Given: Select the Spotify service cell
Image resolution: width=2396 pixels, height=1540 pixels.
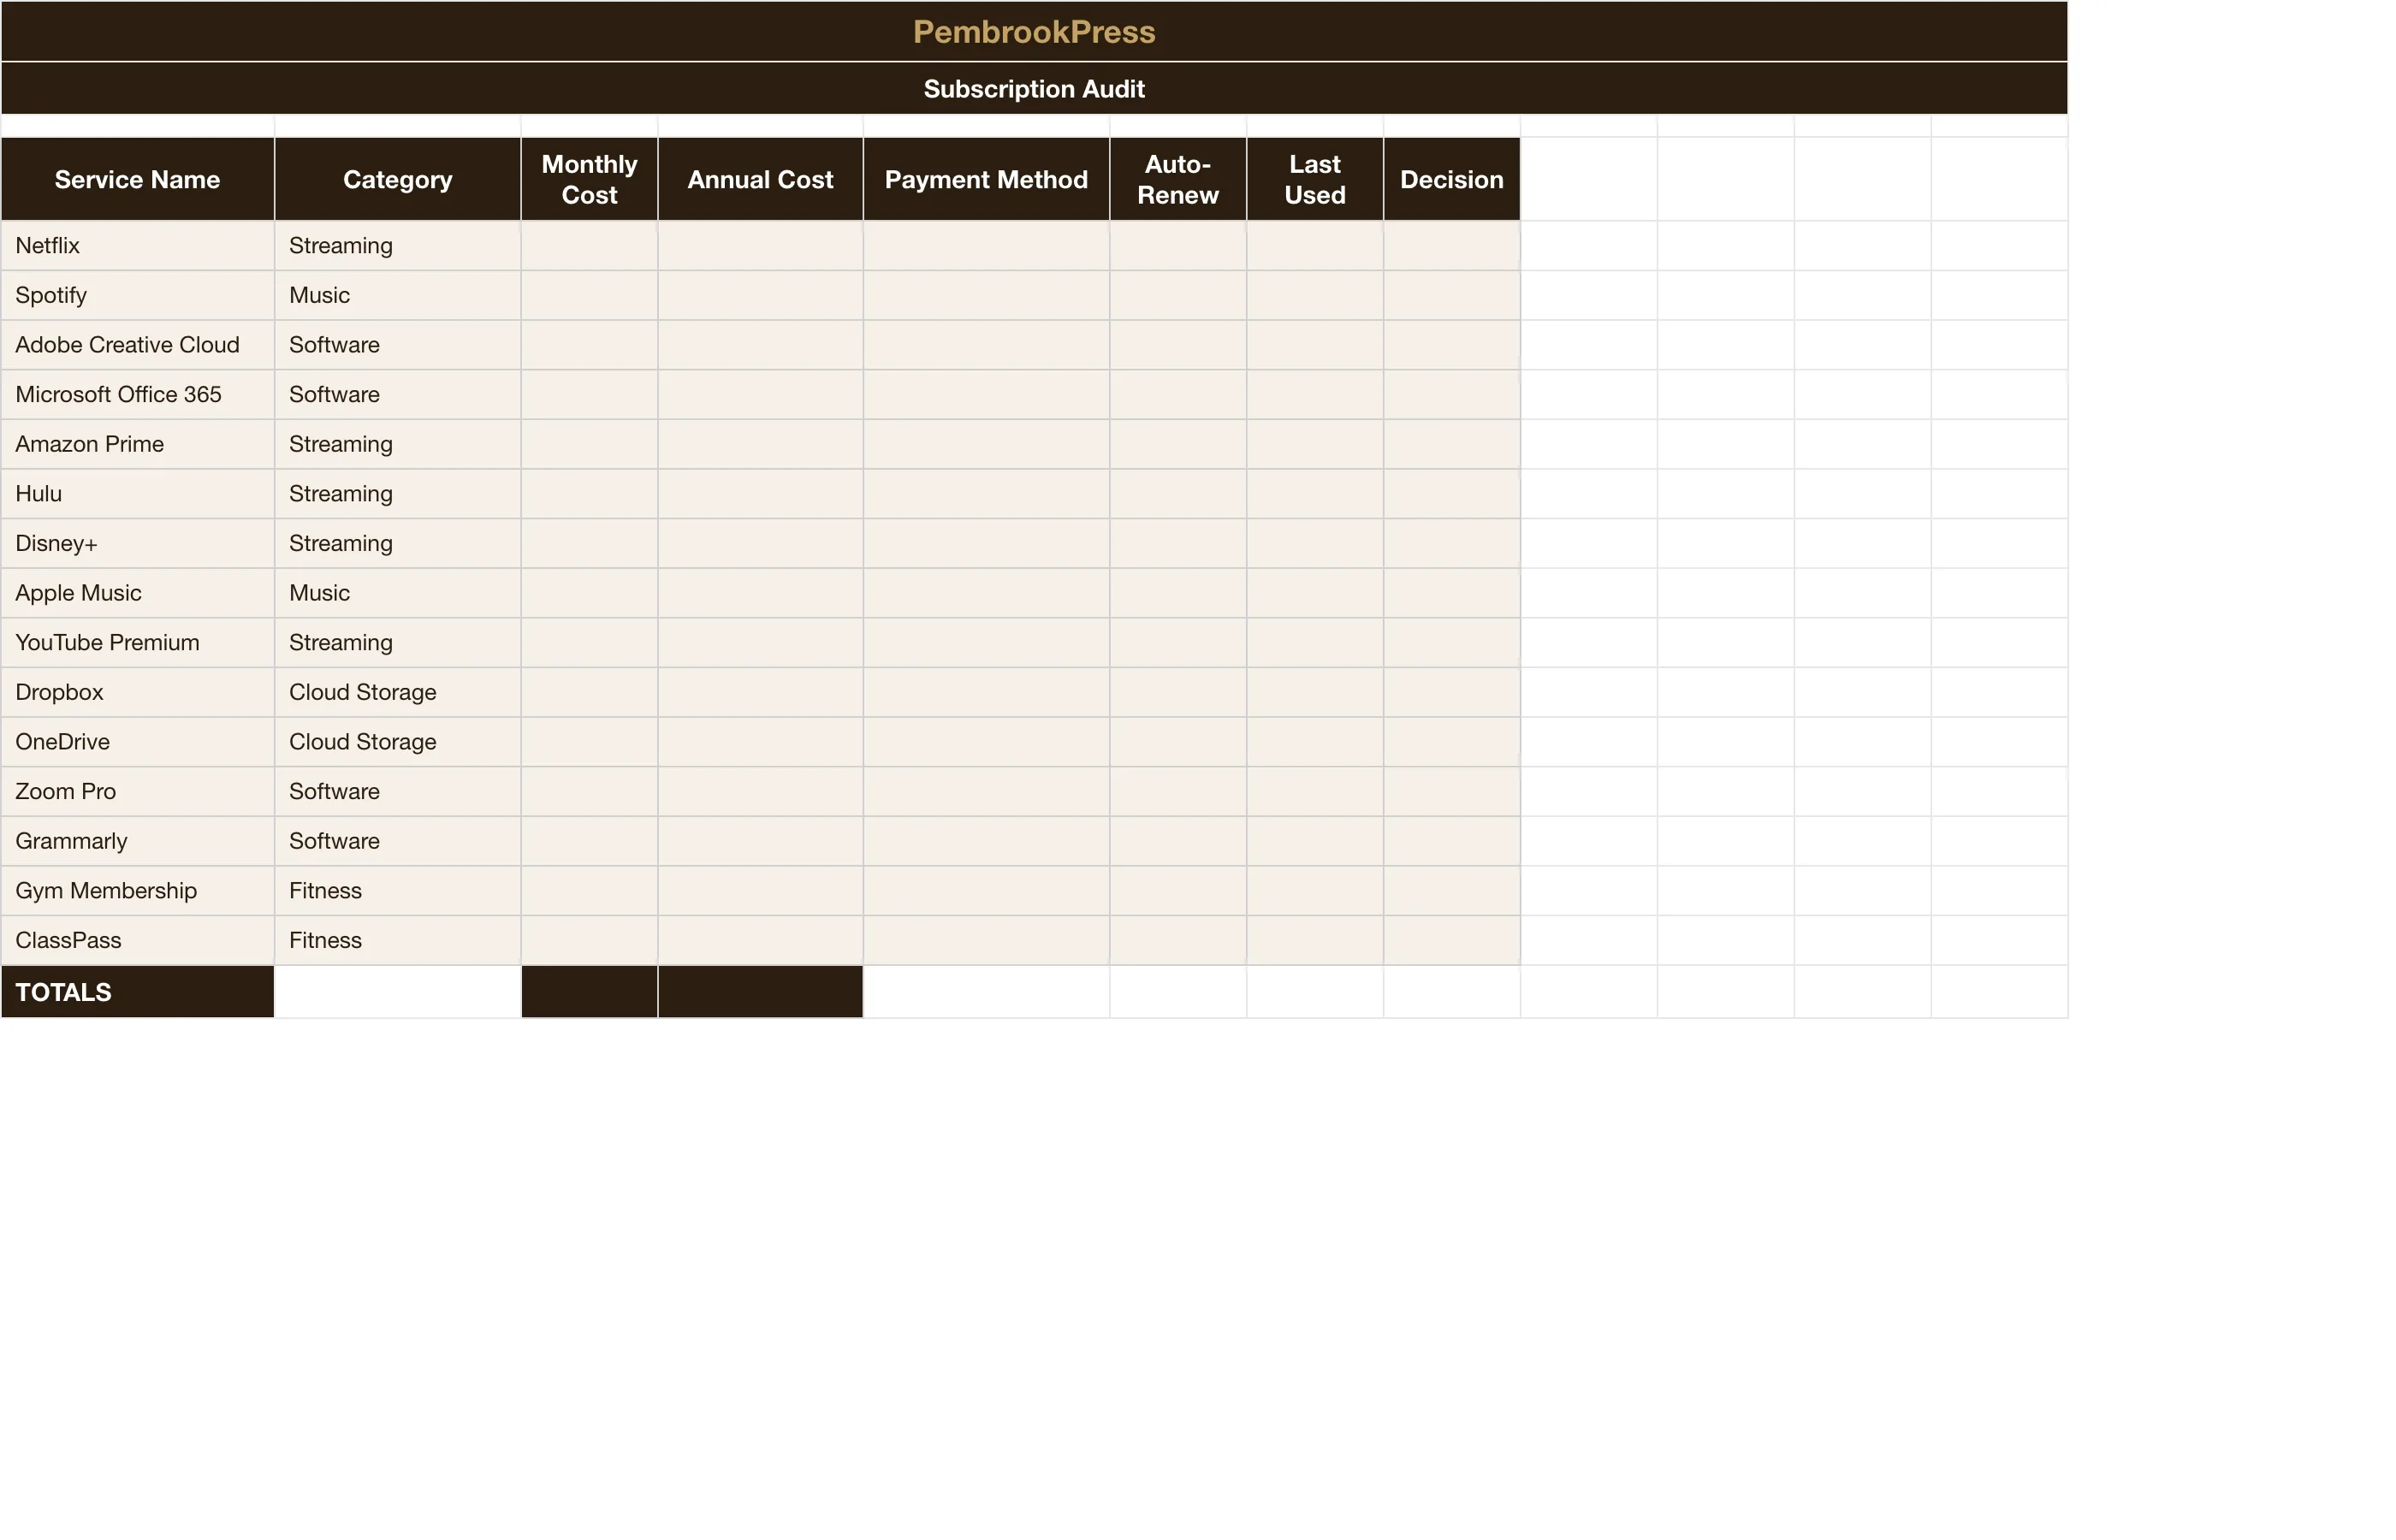Looking at the screenshot, I should [138, 295].
